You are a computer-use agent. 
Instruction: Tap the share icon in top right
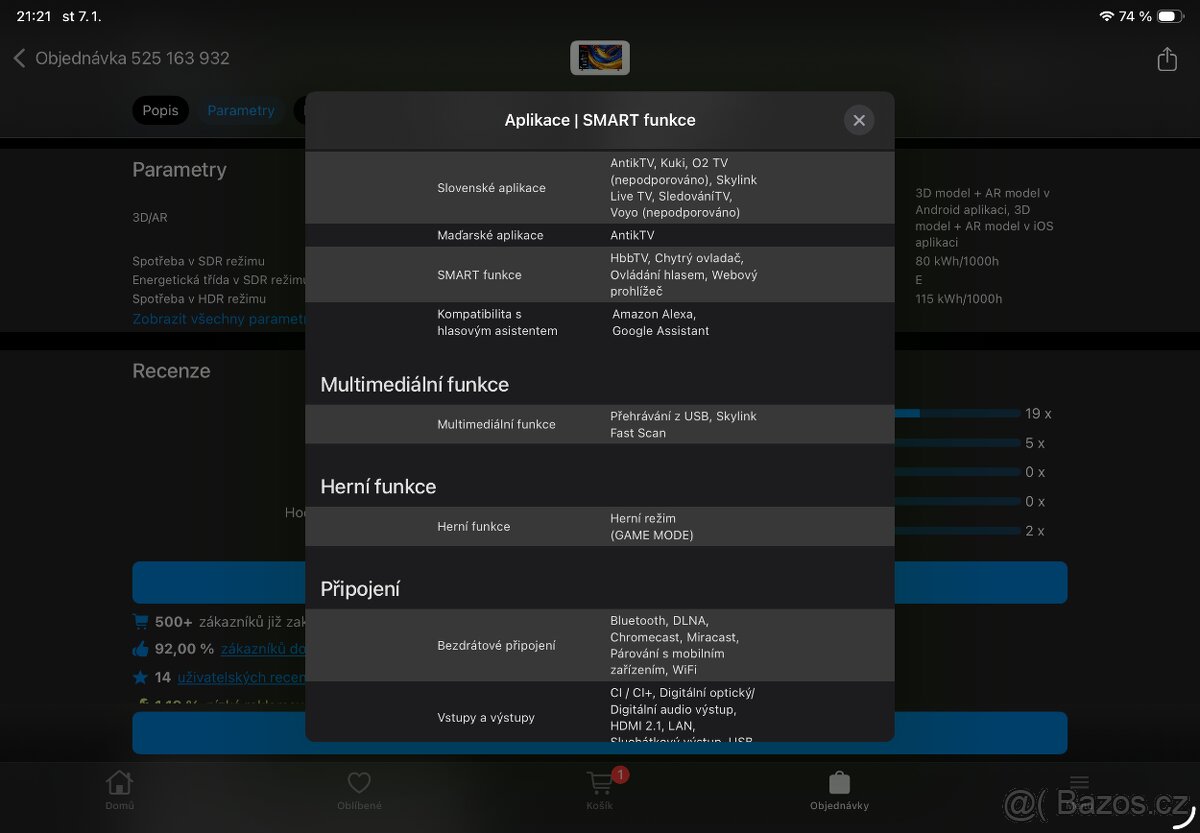pyautogui.click(x=1166, y=59)
